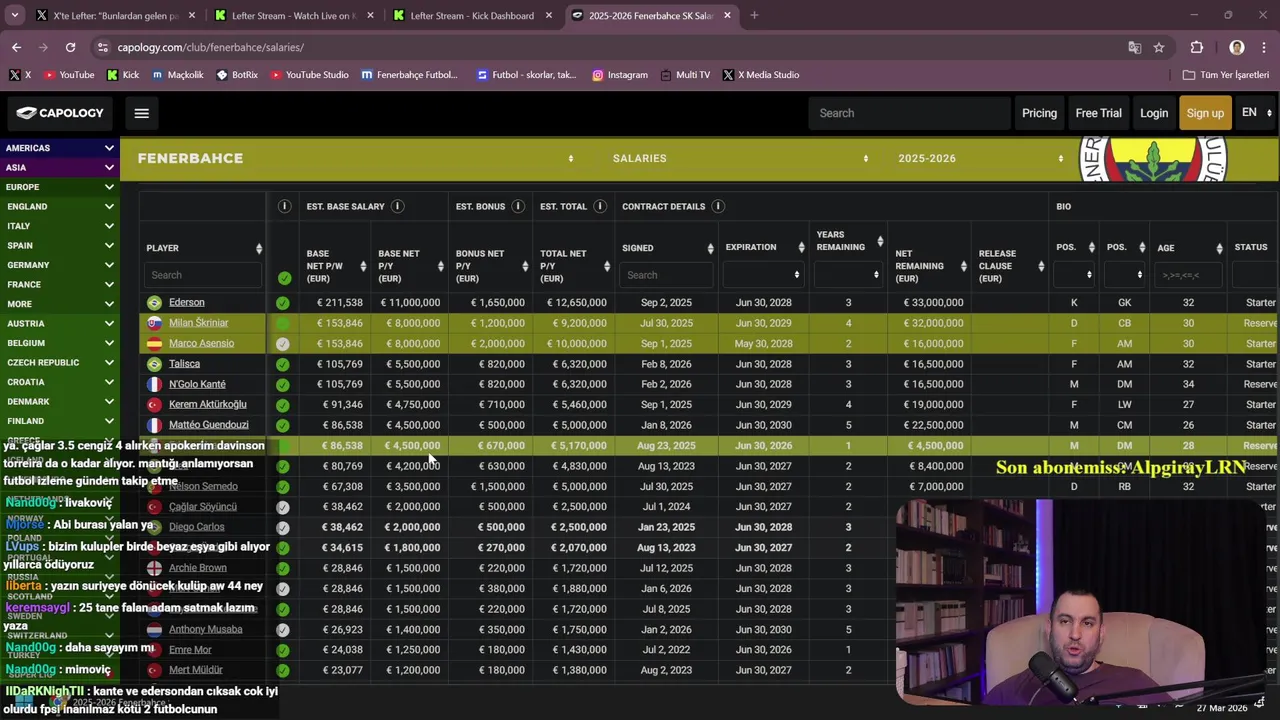Image resolution: width=1280 pixels, height=720 pixels.
Task: Open tab search dropdown arrow
Action: click(x=15, y=15)
